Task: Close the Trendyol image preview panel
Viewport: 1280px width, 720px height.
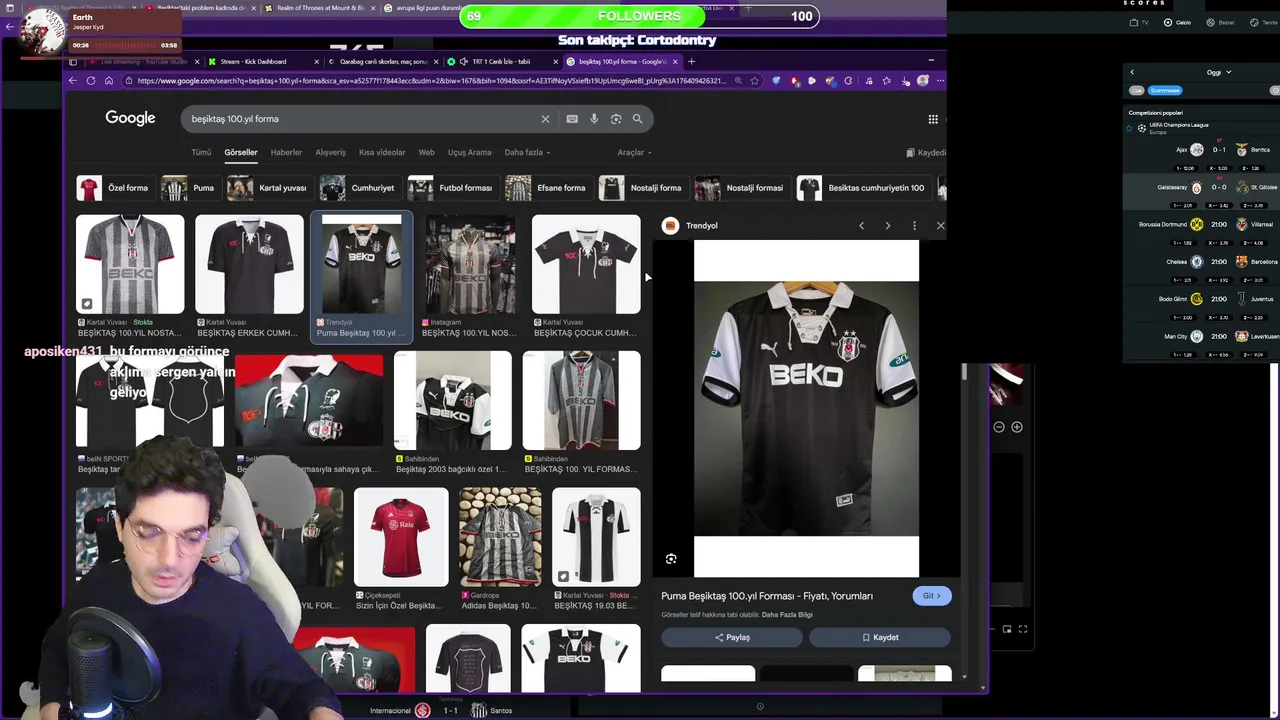Action: point(940,226)
